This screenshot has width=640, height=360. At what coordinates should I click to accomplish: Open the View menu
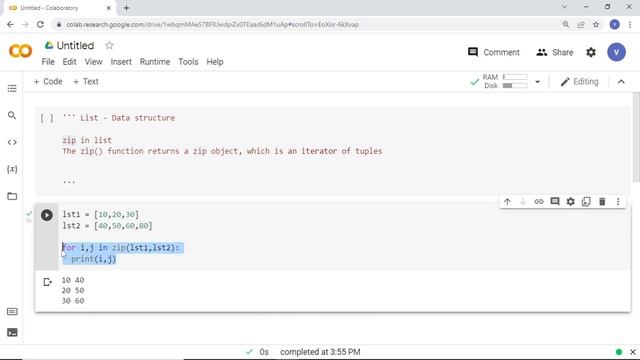pyautogui.click(x=93, y=62)
